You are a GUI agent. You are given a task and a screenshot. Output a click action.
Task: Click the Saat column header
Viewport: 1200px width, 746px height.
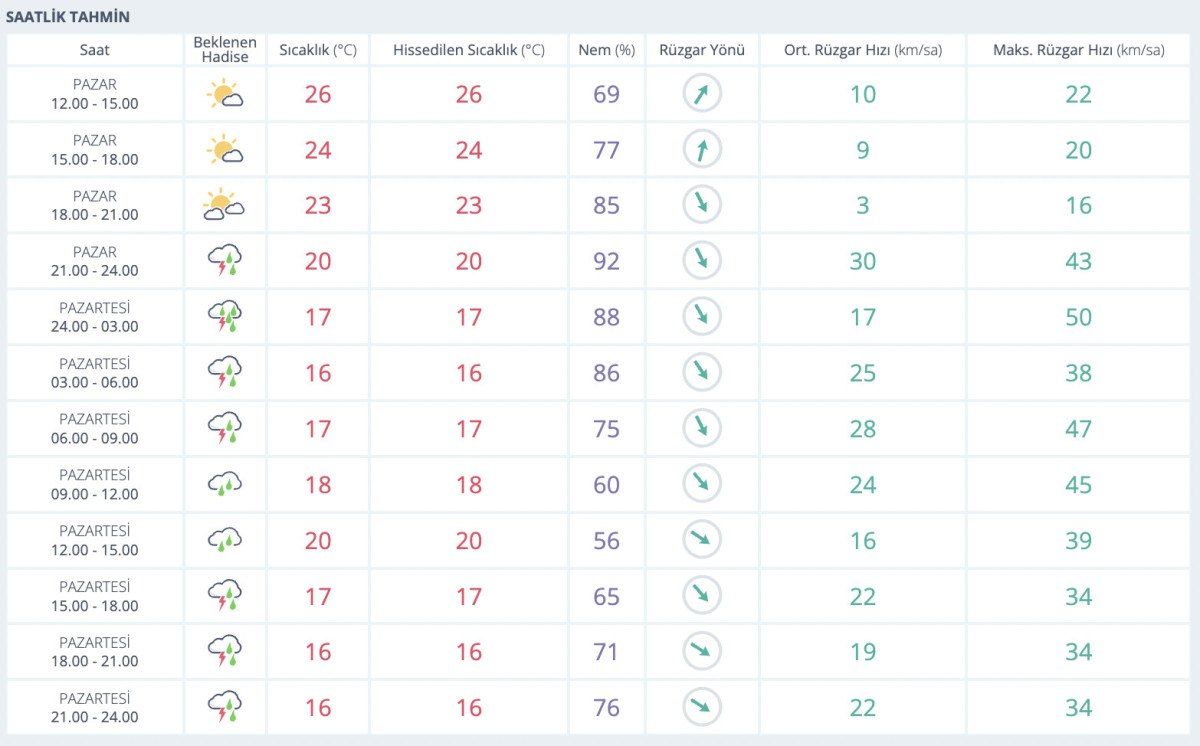coord(95,50)
